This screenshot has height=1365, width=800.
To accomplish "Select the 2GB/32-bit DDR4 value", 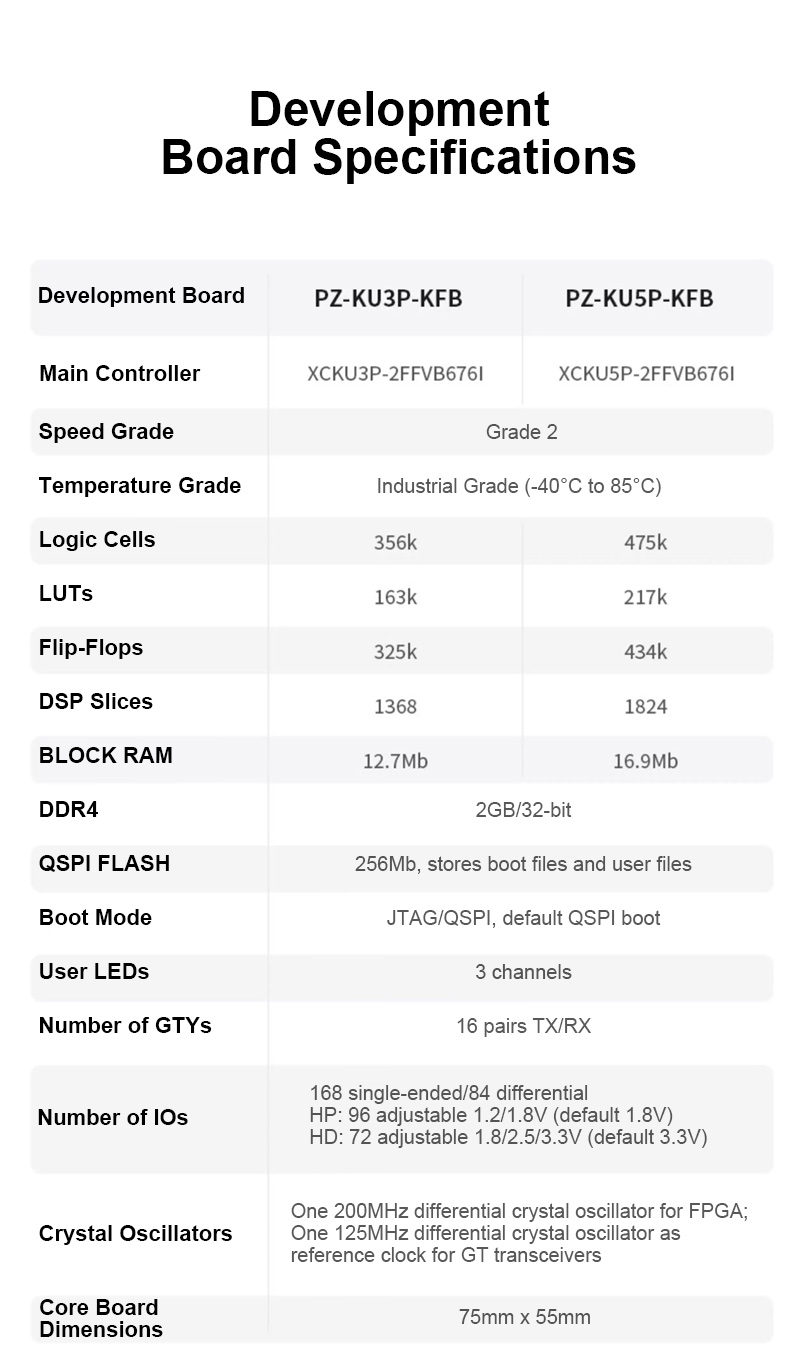I will [523, 810].
